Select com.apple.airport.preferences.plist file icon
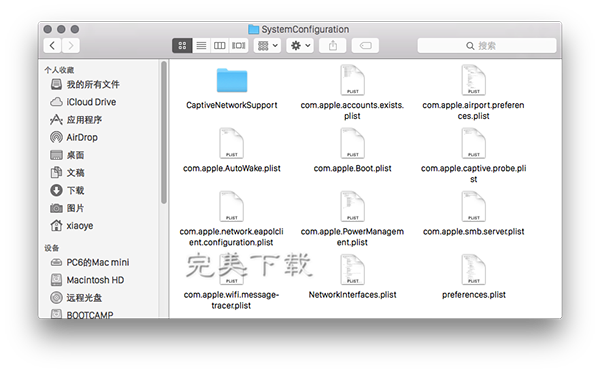The width and height of the screenshot is (600, 373). pyautogui.click(x=473, y=80)
